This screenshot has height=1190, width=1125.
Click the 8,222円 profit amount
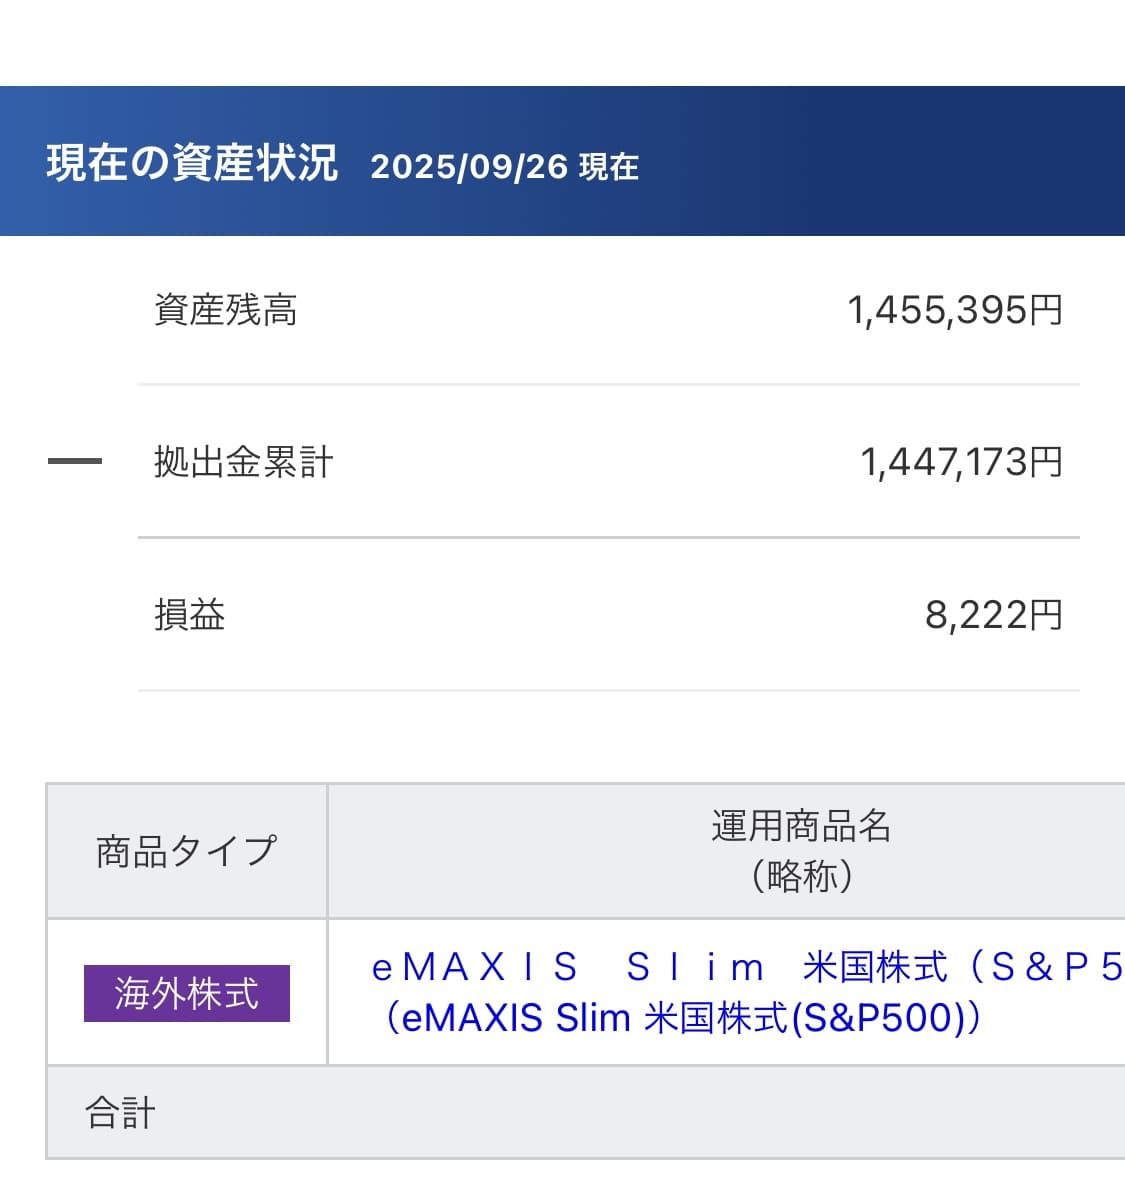point(993,614)
